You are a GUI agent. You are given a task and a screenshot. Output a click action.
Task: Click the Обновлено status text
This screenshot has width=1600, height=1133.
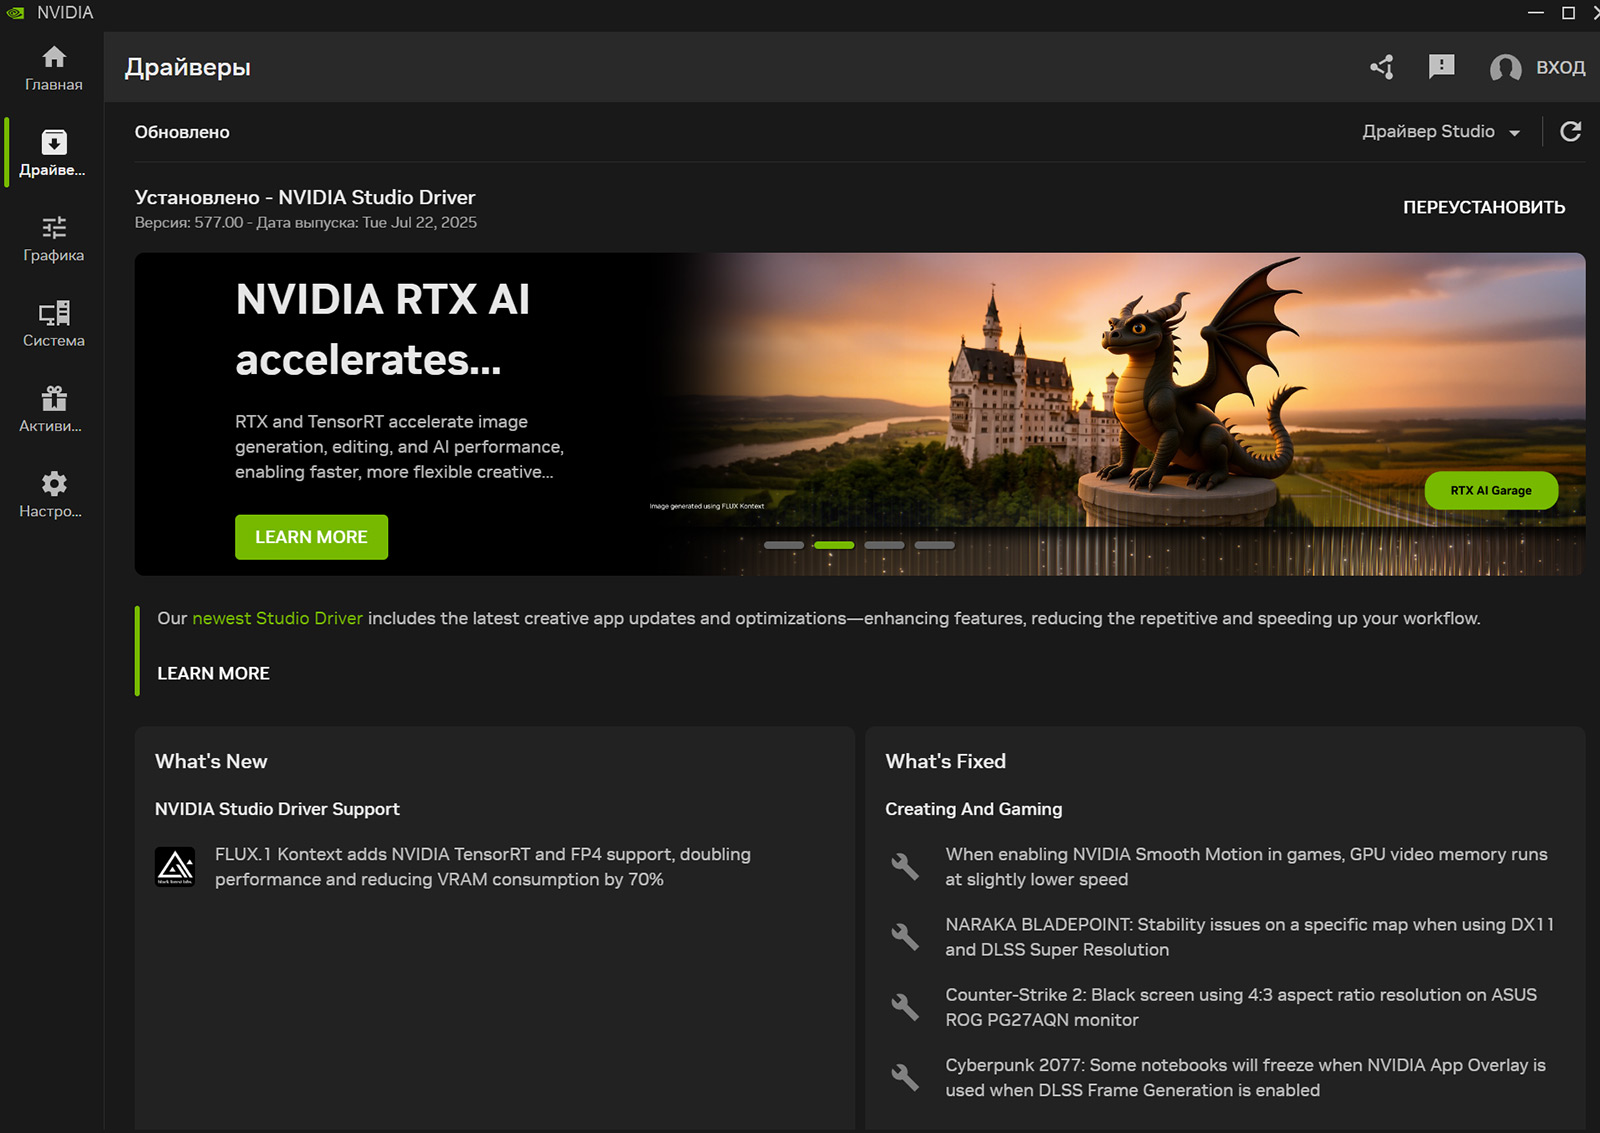(x=182, y=132)
